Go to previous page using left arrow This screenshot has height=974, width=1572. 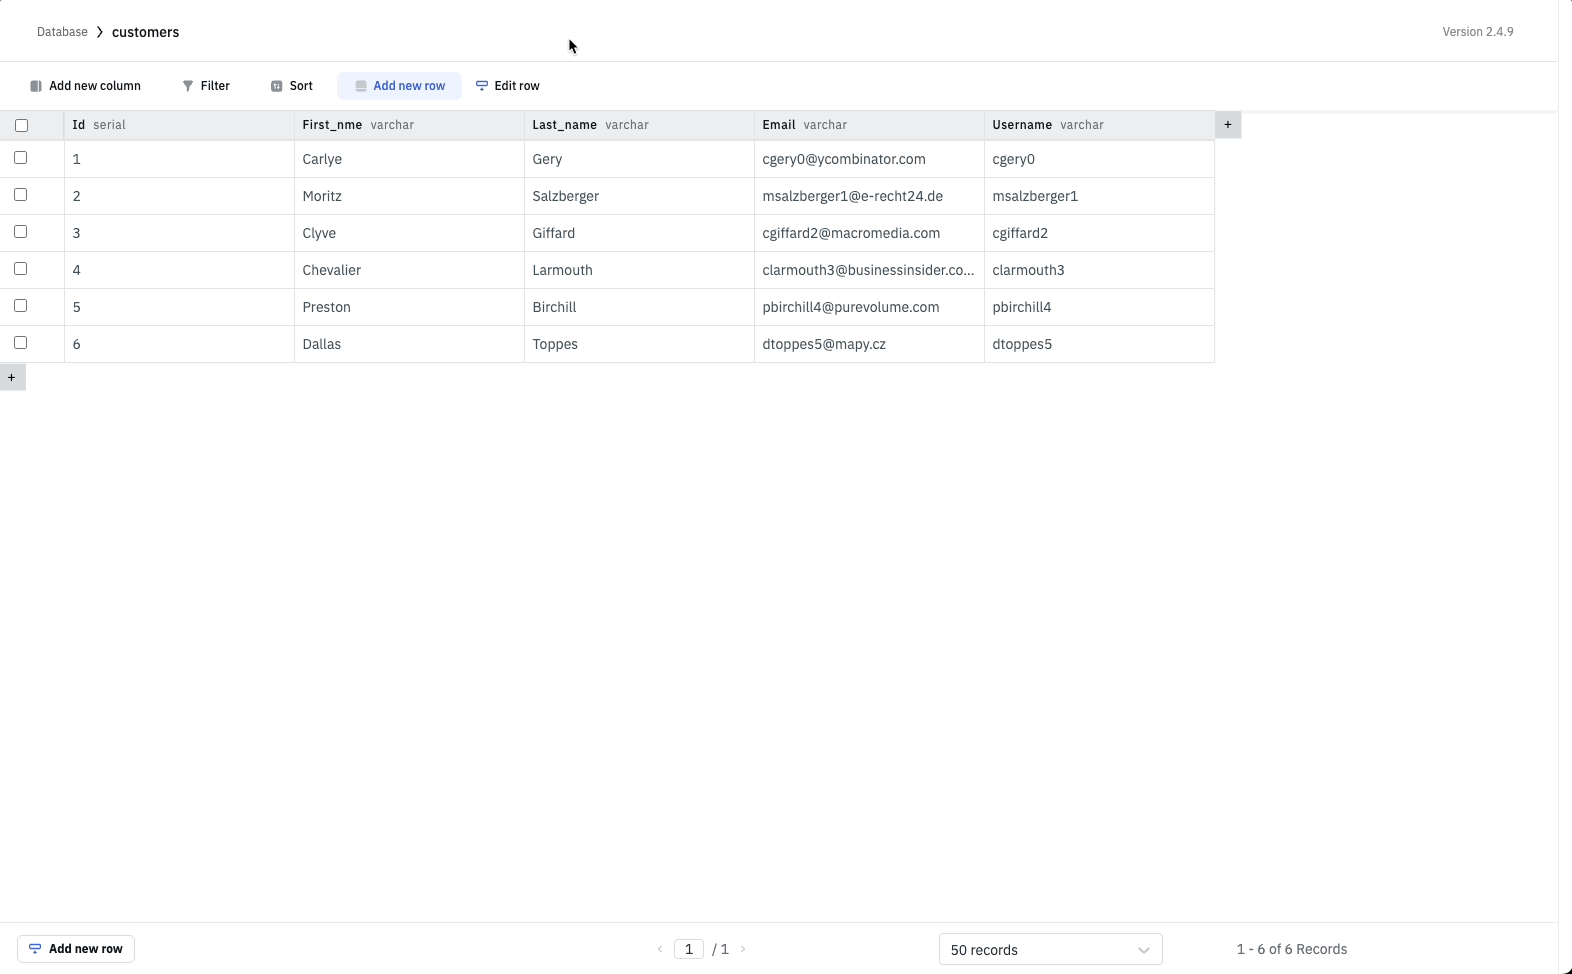tap(660, 949)
